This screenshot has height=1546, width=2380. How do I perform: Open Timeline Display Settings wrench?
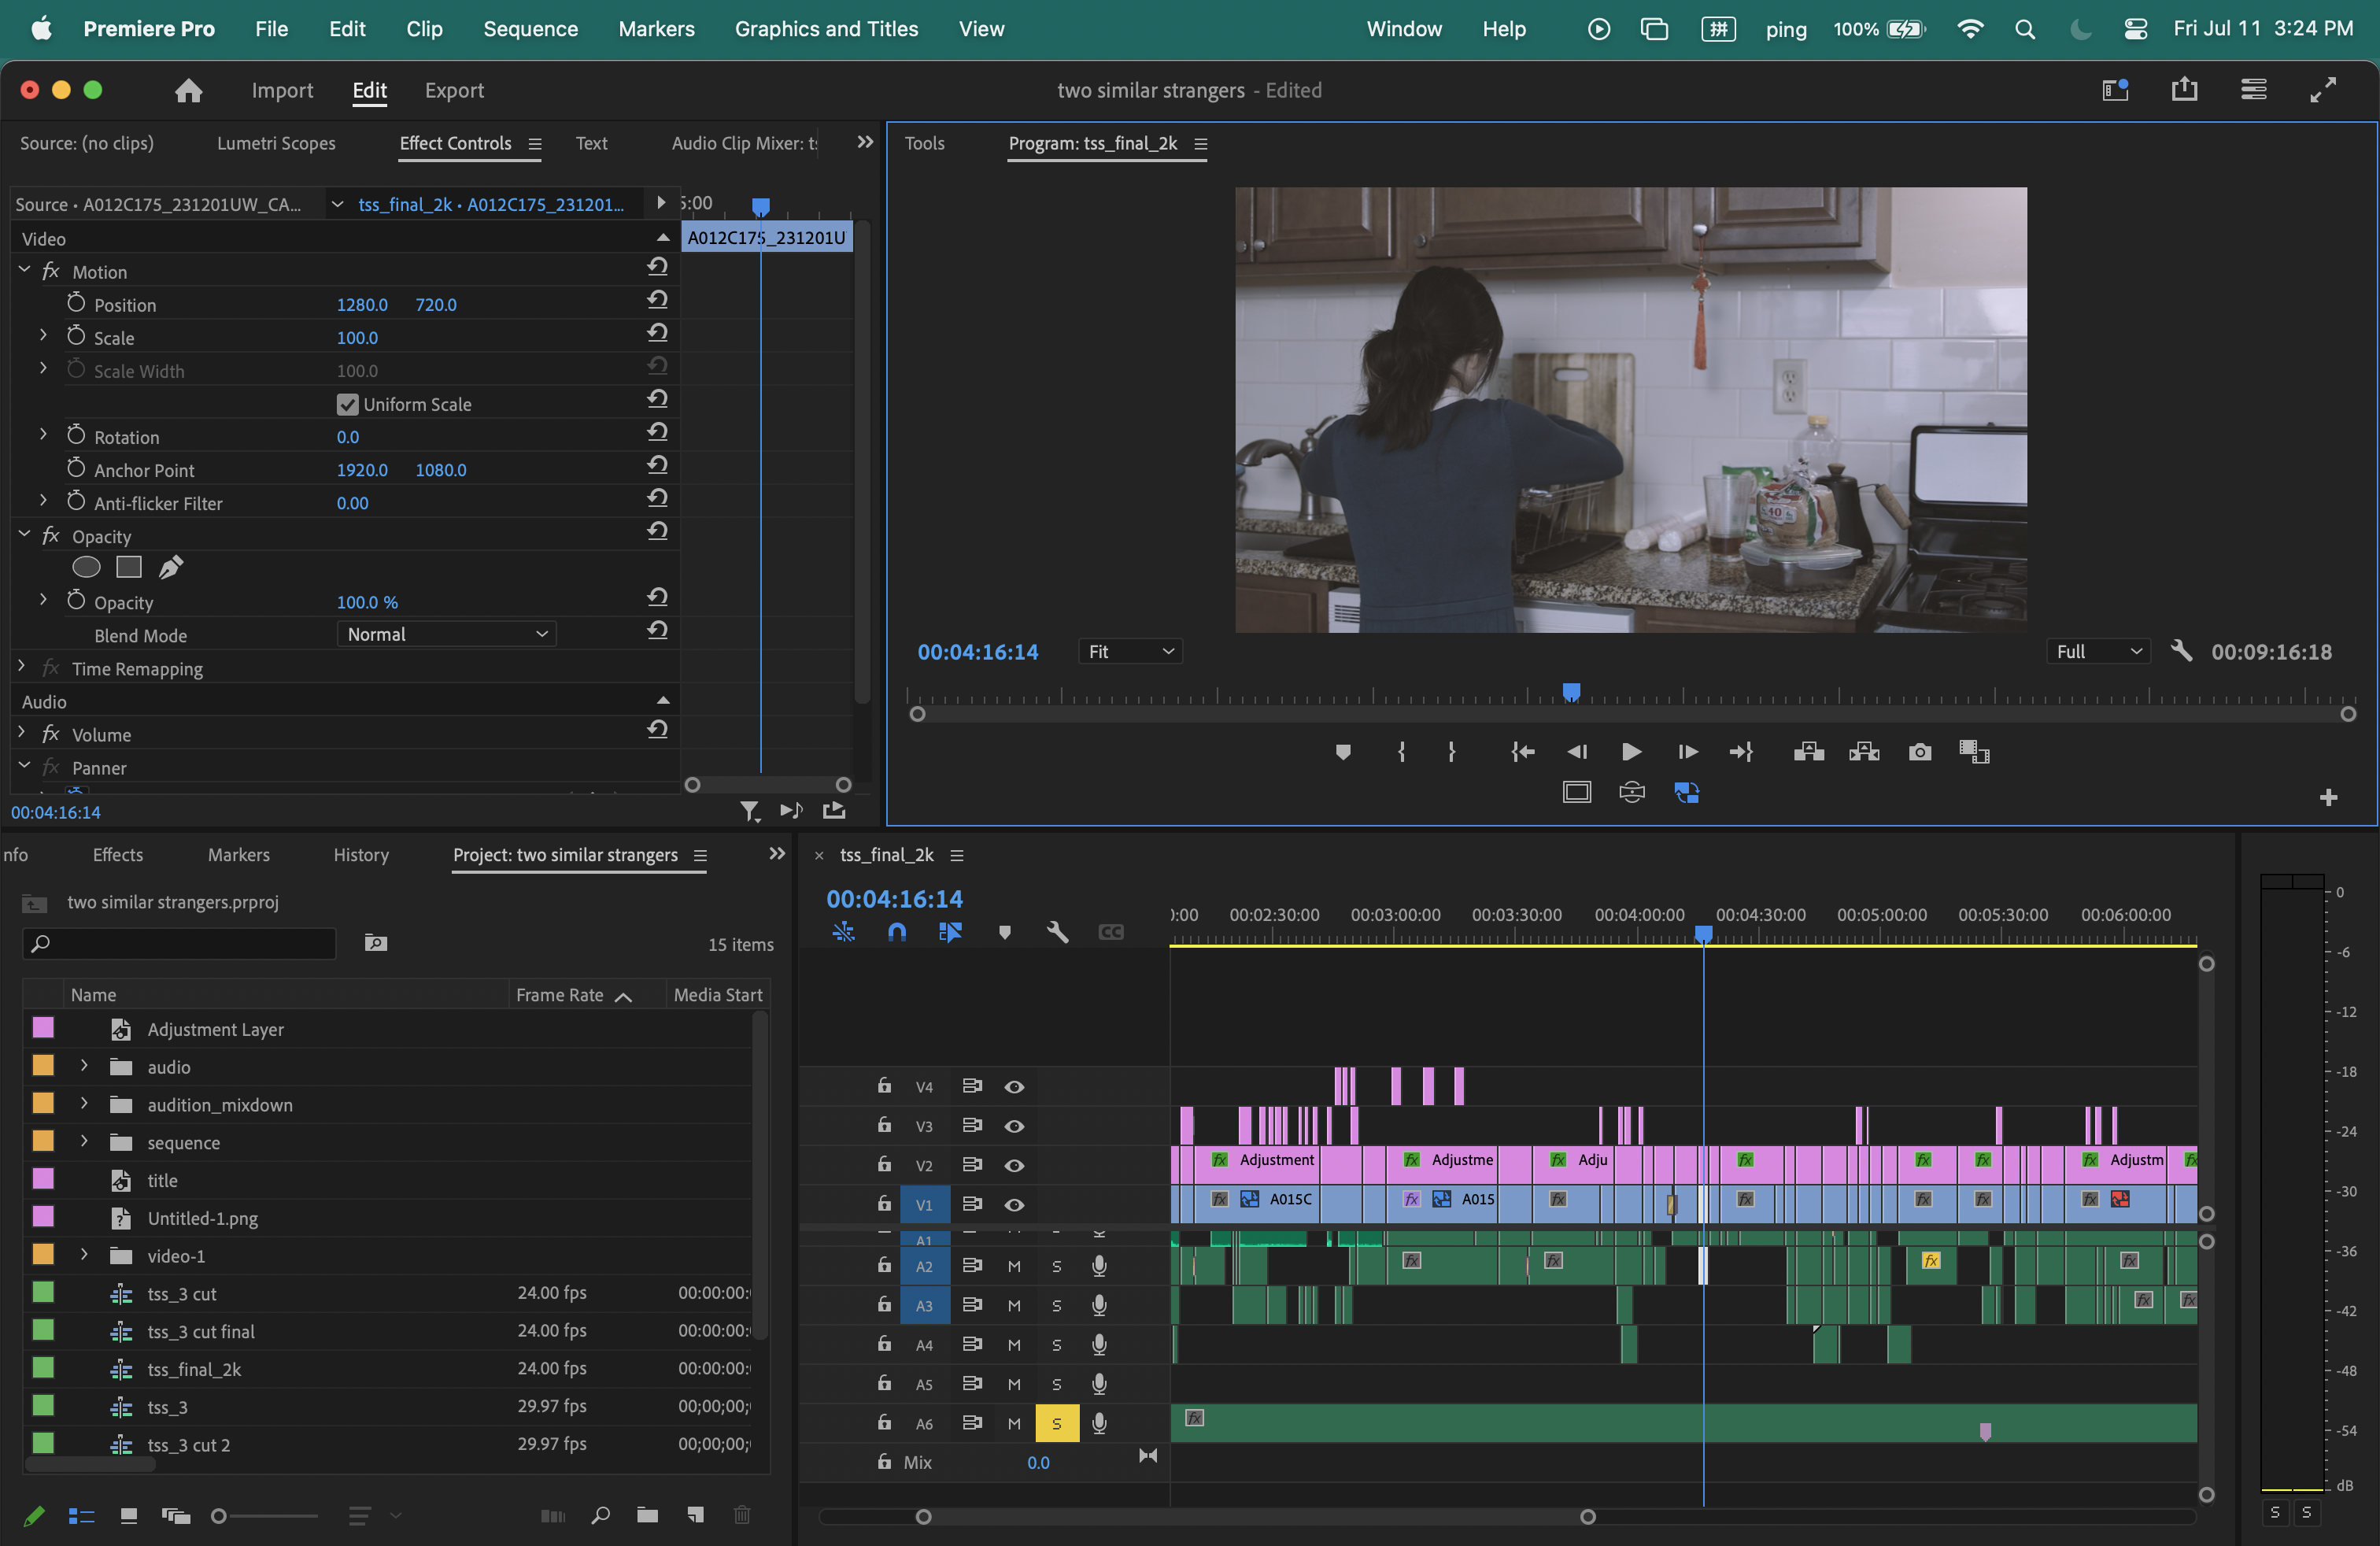pos(1057,932)
